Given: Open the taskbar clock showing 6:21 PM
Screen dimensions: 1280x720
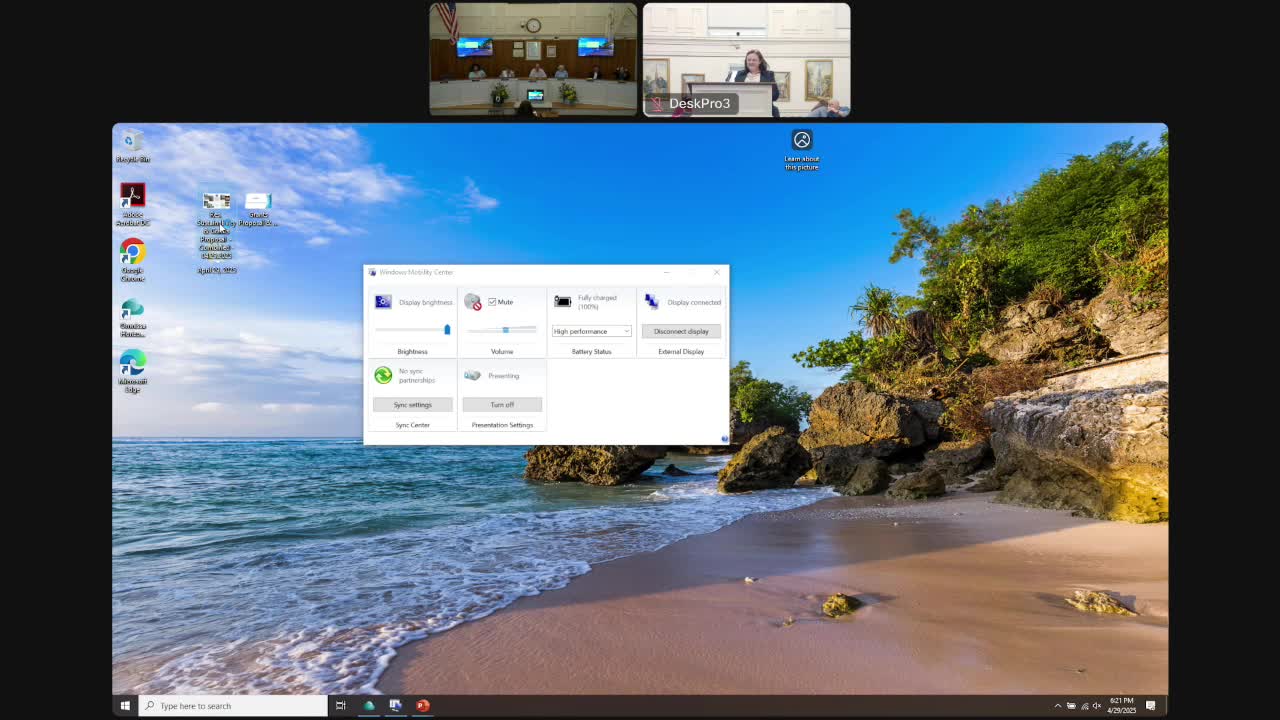Looking at the screenshot, I should click(1121, 706).
